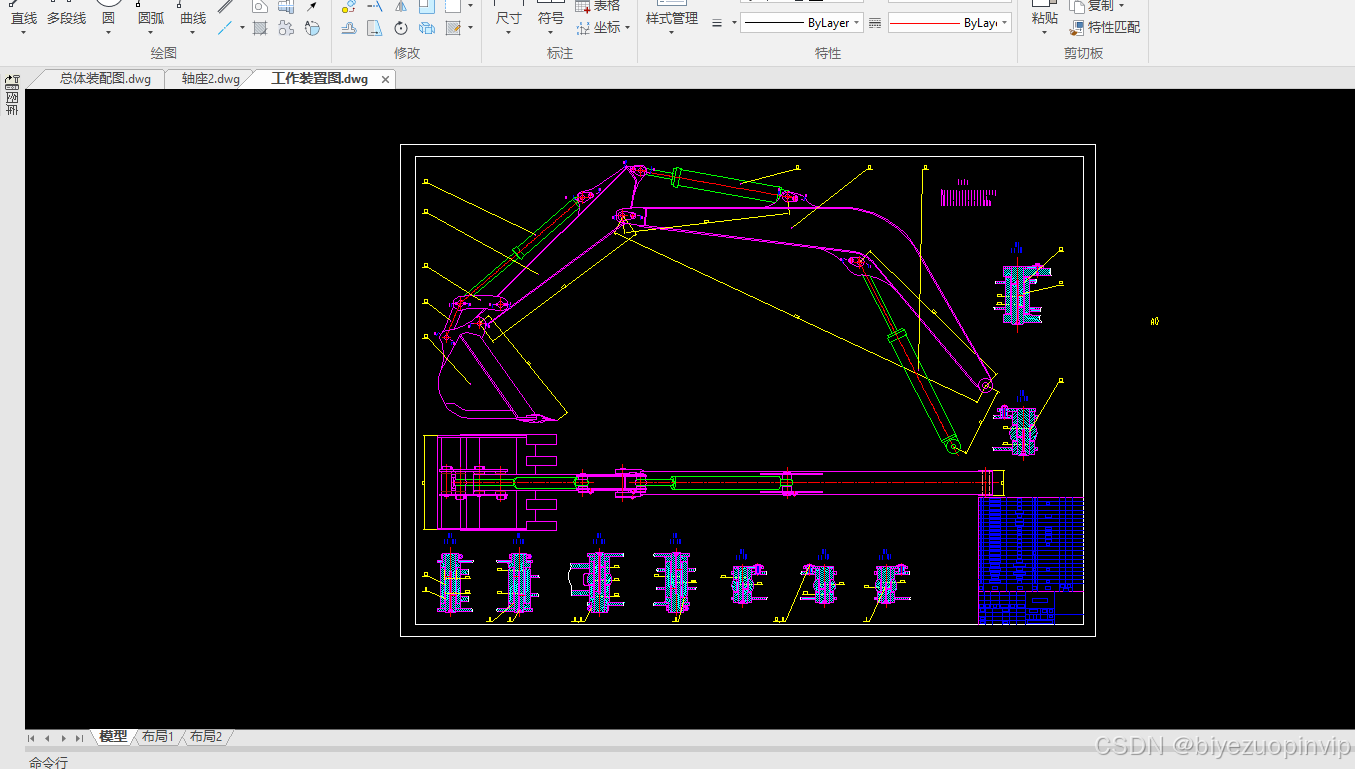Screen dimensions: 1355x769
Task: Open the hatch edit dropdown arrow in the modify panel
Action: point(469,28)
